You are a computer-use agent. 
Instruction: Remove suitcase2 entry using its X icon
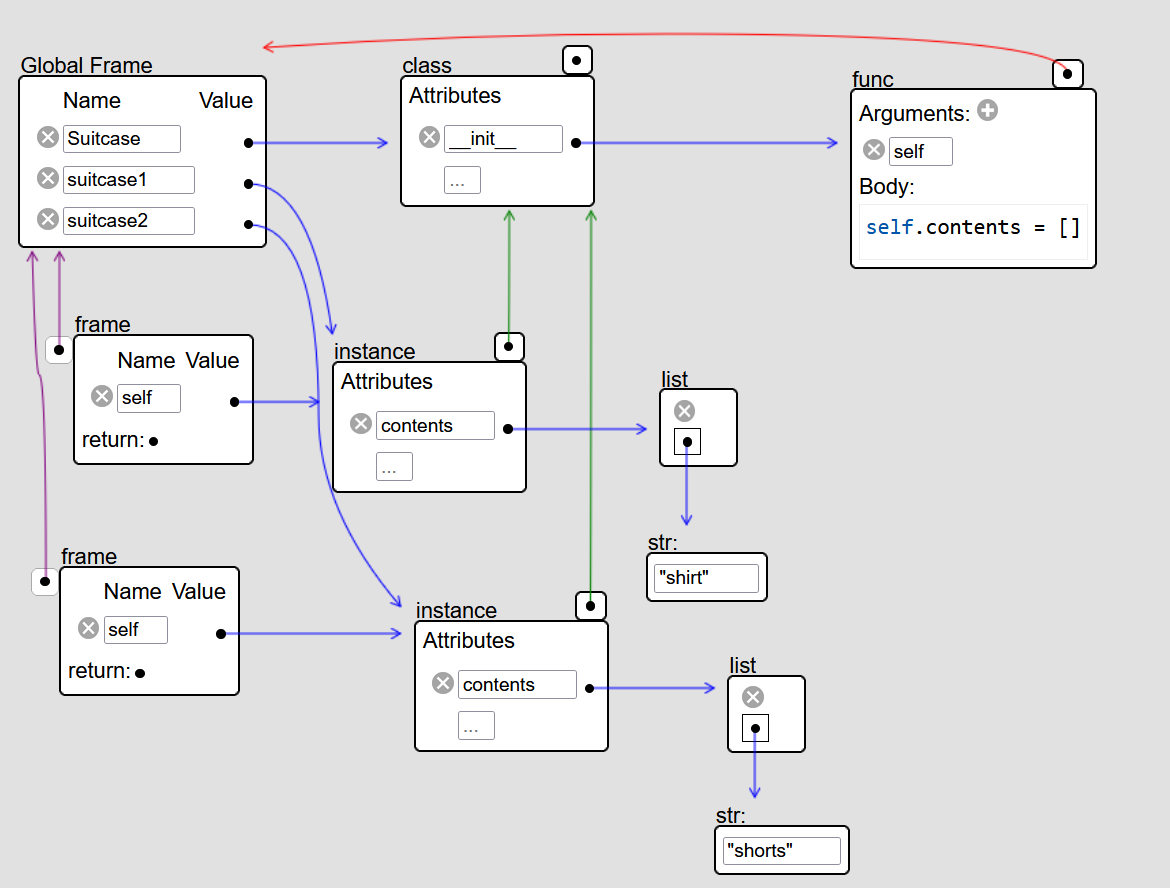47,219
